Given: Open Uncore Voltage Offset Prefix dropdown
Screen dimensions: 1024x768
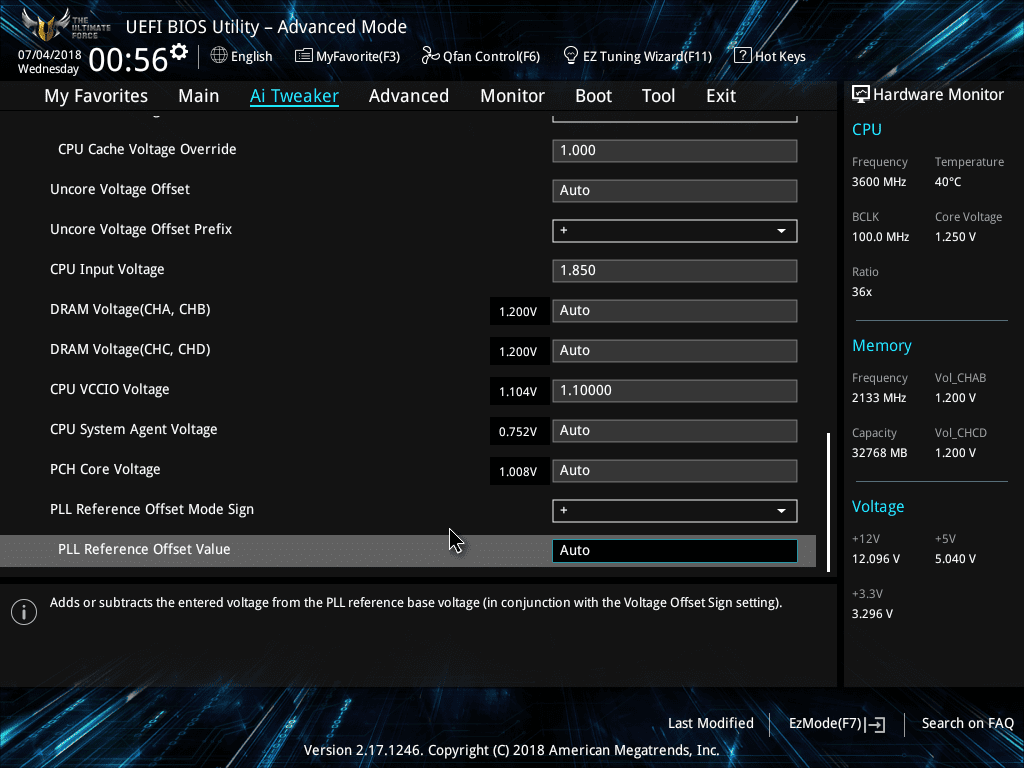Looking at the screenshot, I should point(675,231).
